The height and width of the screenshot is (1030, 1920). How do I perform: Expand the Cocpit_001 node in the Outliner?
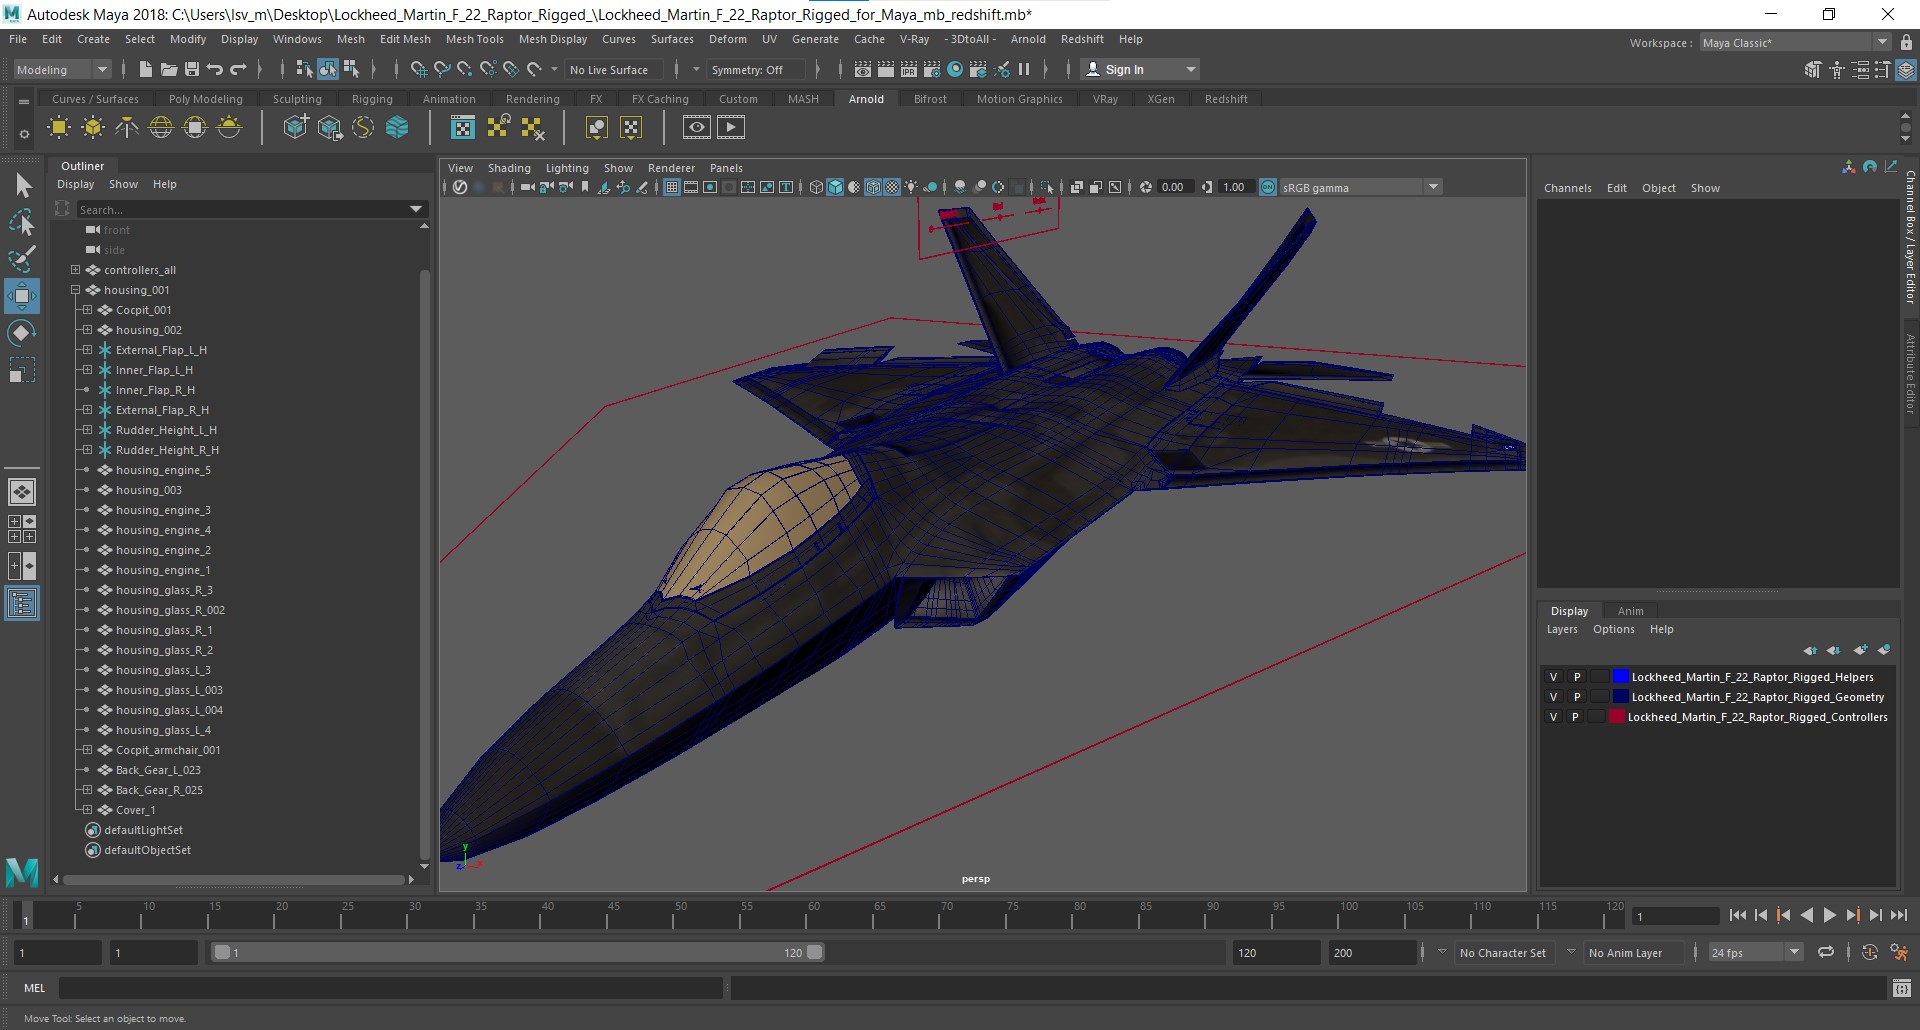[x=87, y=310]
